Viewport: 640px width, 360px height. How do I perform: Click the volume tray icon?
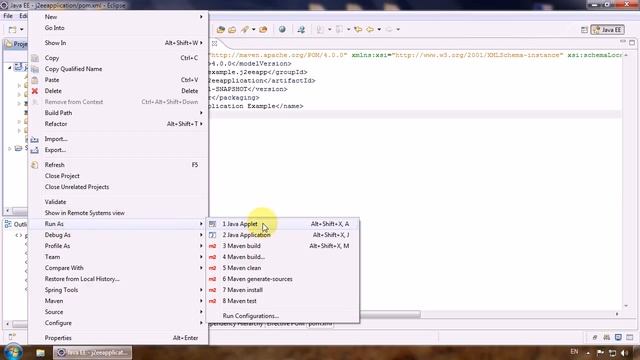(624, 353)
